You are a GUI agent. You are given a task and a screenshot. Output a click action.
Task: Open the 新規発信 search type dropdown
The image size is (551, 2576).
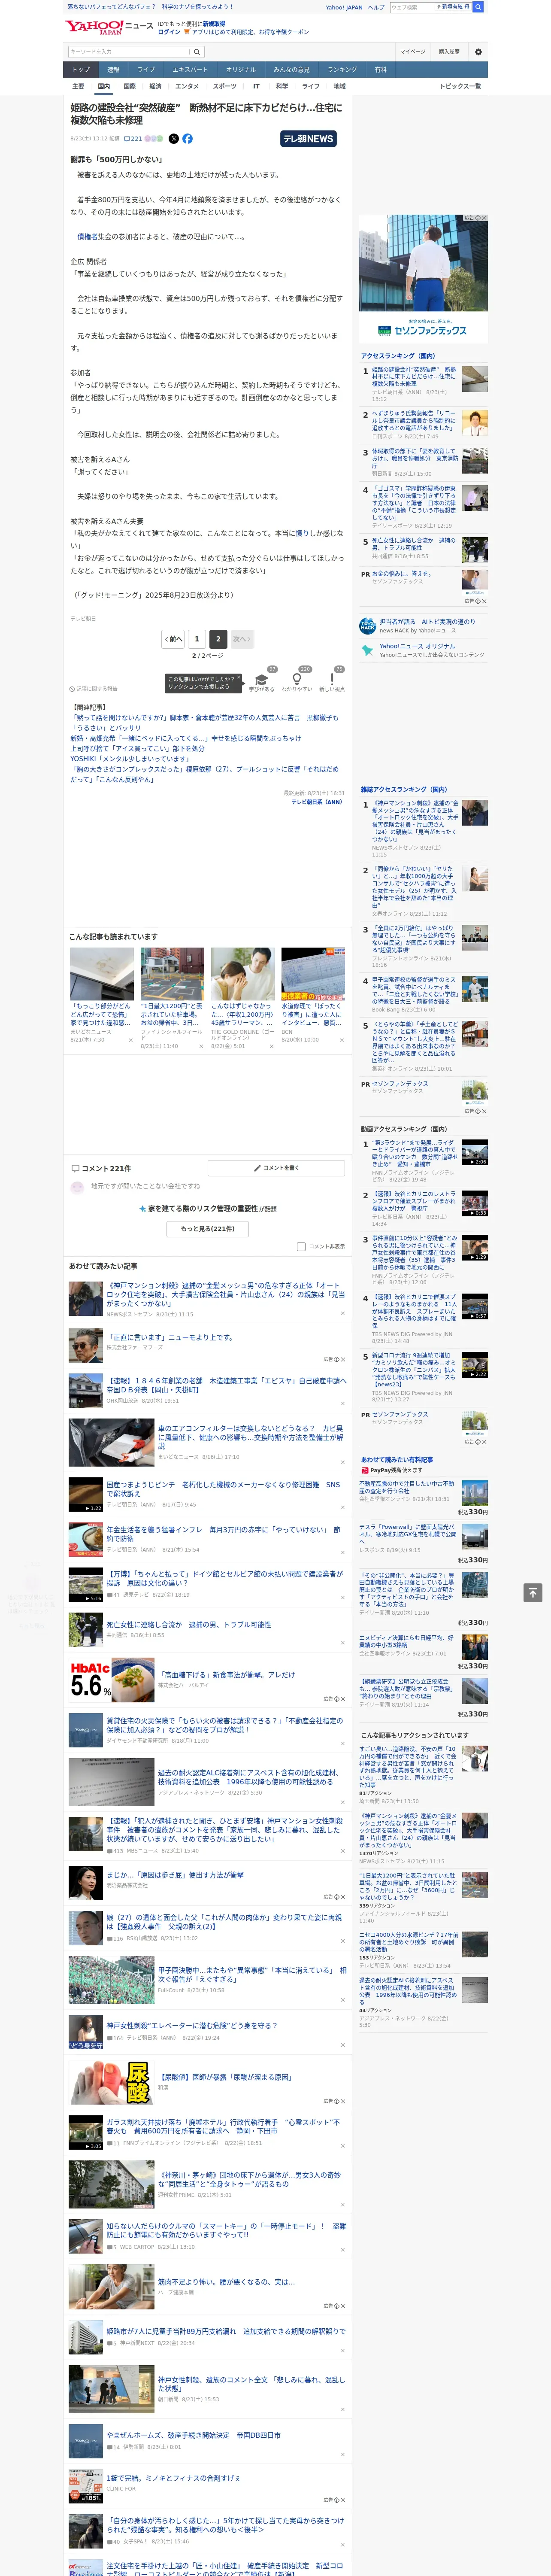(x=453, y=7)
